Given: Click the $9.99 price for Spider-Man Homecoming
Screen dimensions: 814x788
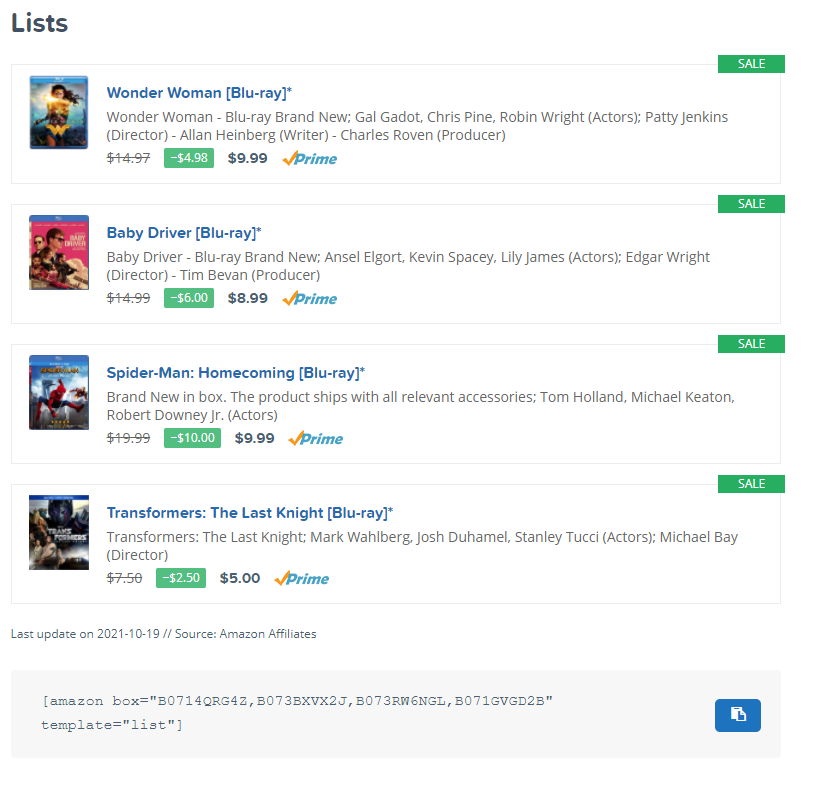Looking at the screenshot, I should point(254,438).
